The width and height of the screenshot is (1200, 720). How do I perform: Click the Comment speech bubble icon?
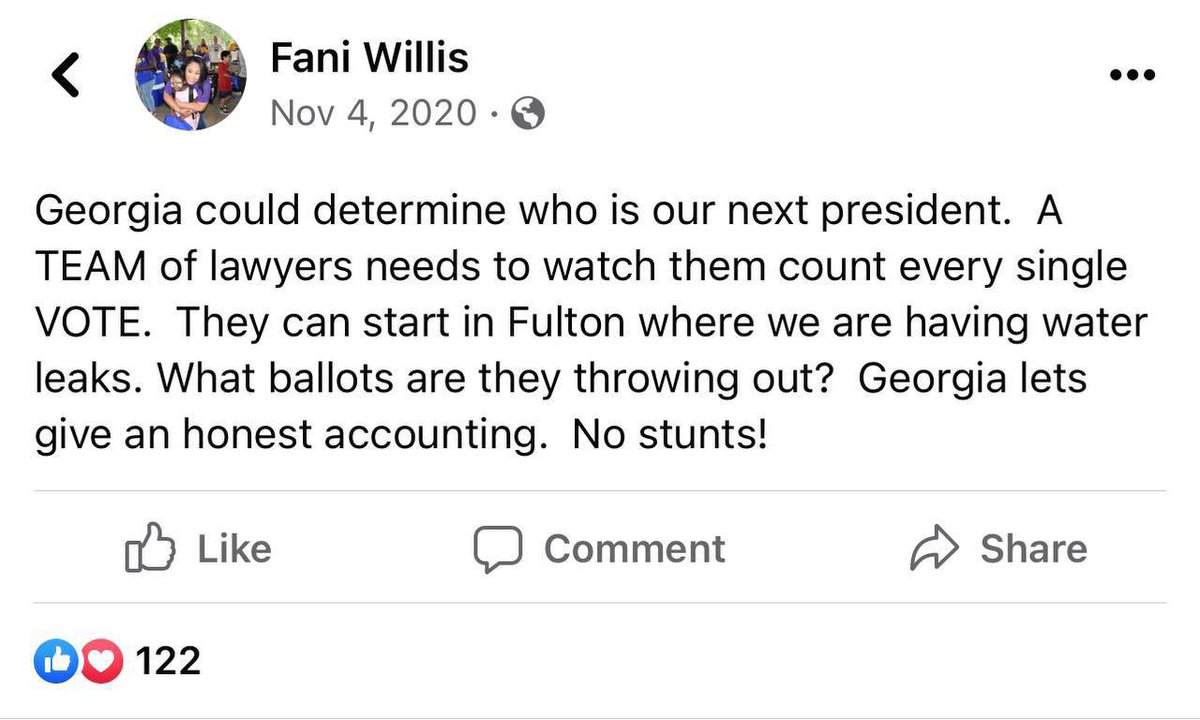pyautogui.click(x=498, y=548)
